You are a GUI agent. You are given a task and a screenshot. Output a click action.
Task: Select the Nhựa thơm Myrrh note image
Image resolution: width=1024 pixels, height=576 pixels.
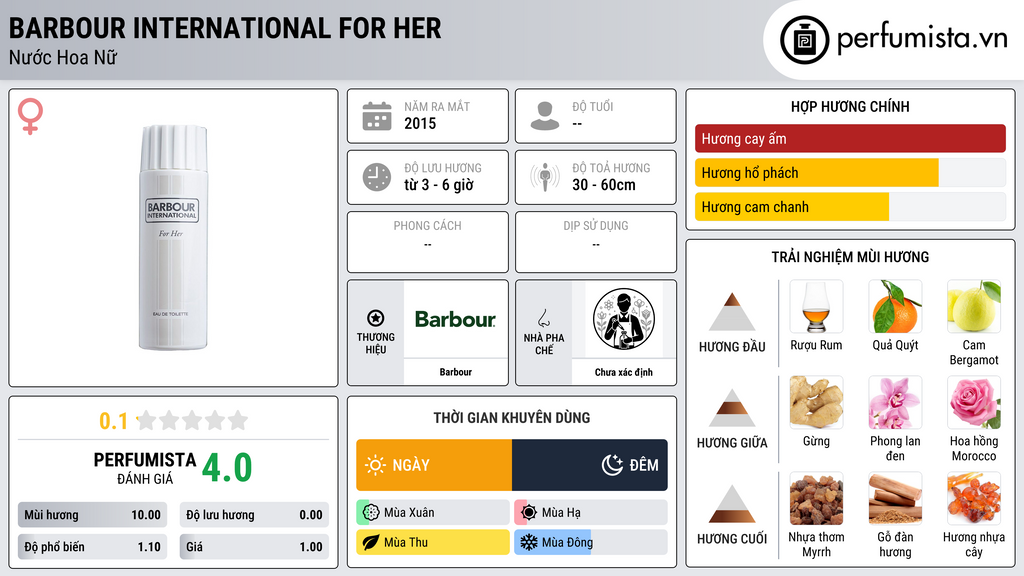coord(816,499)
